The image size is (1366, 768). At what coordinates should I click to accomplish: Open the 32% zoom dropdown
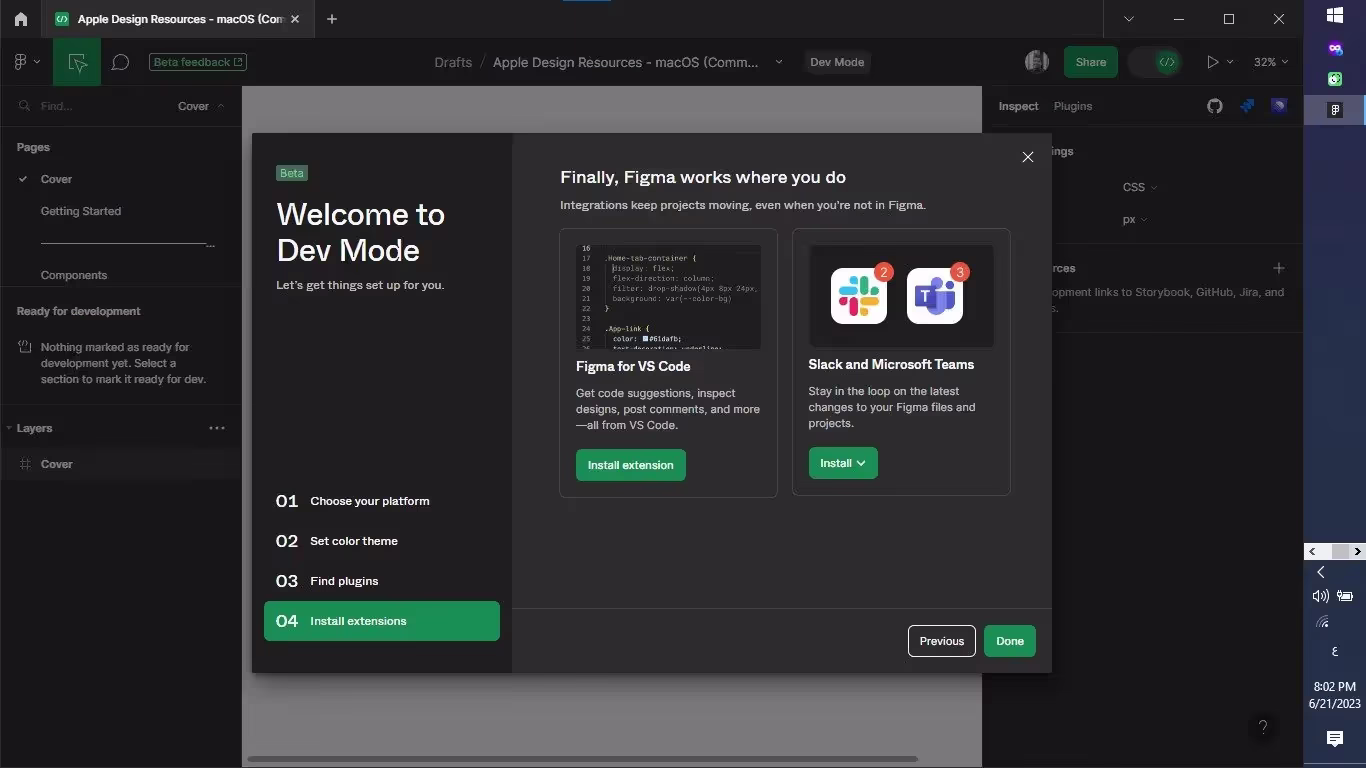tap(1270, 62)
